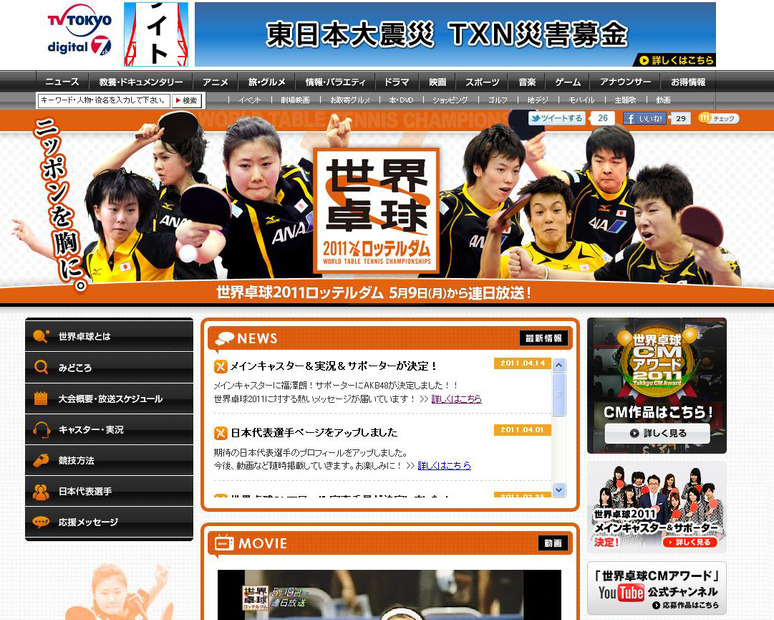
Task: Click the Facebook いいね! button
Action: point(645,118)
